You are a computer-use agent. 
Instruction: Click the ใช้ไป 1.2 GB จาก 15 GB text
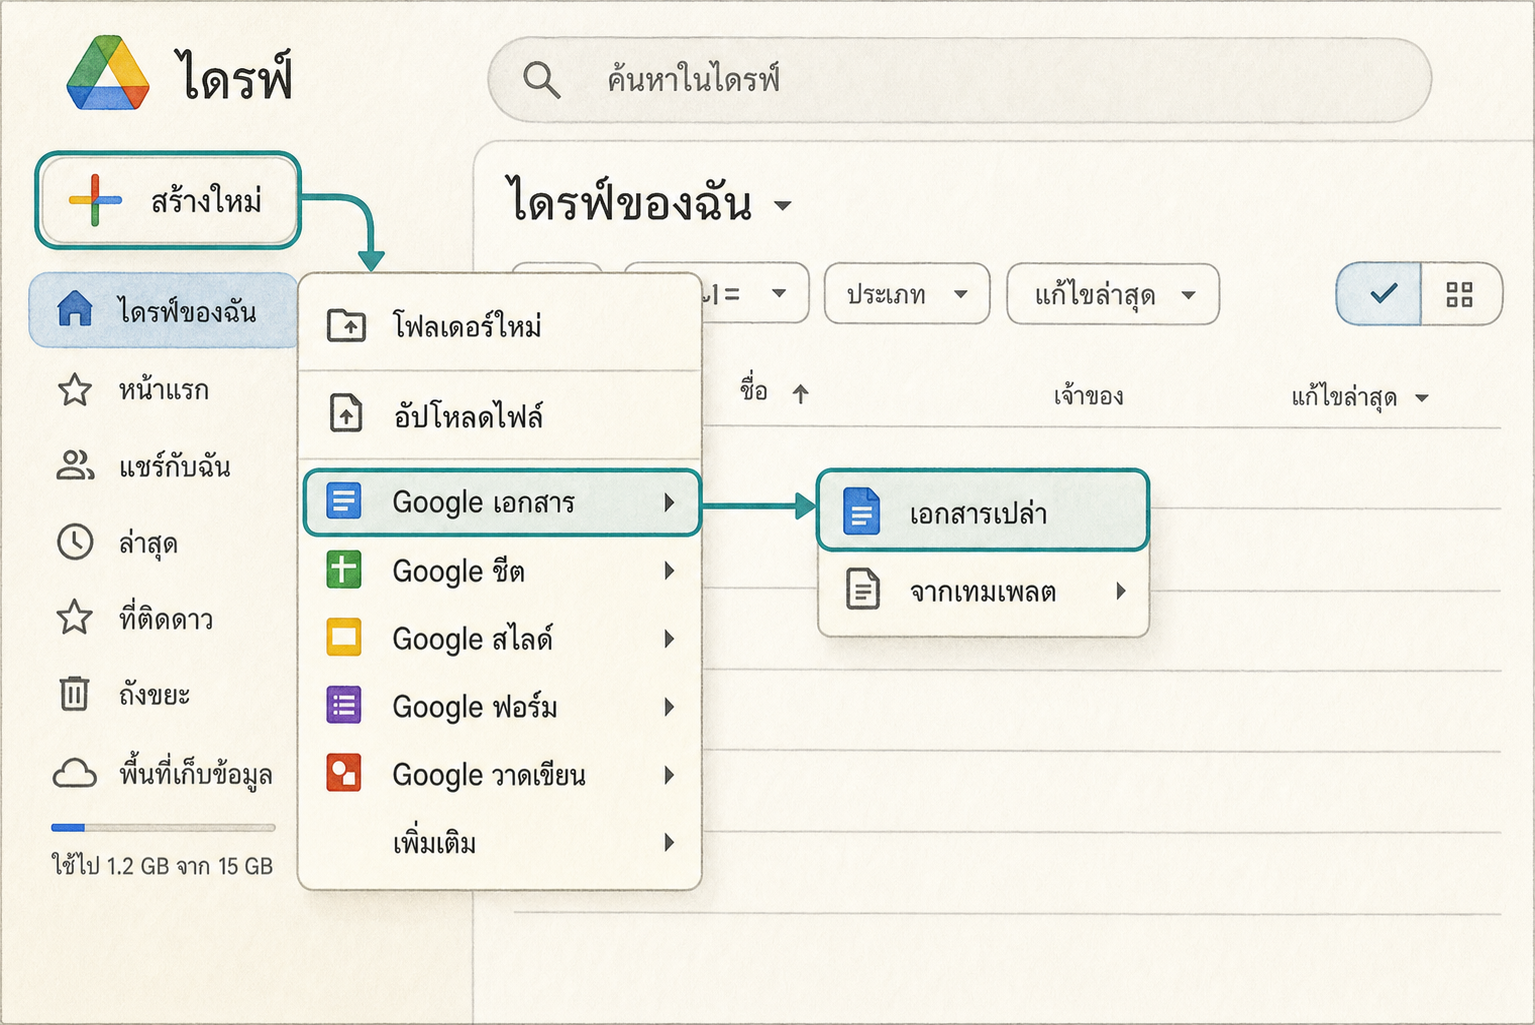click(162, 865)
